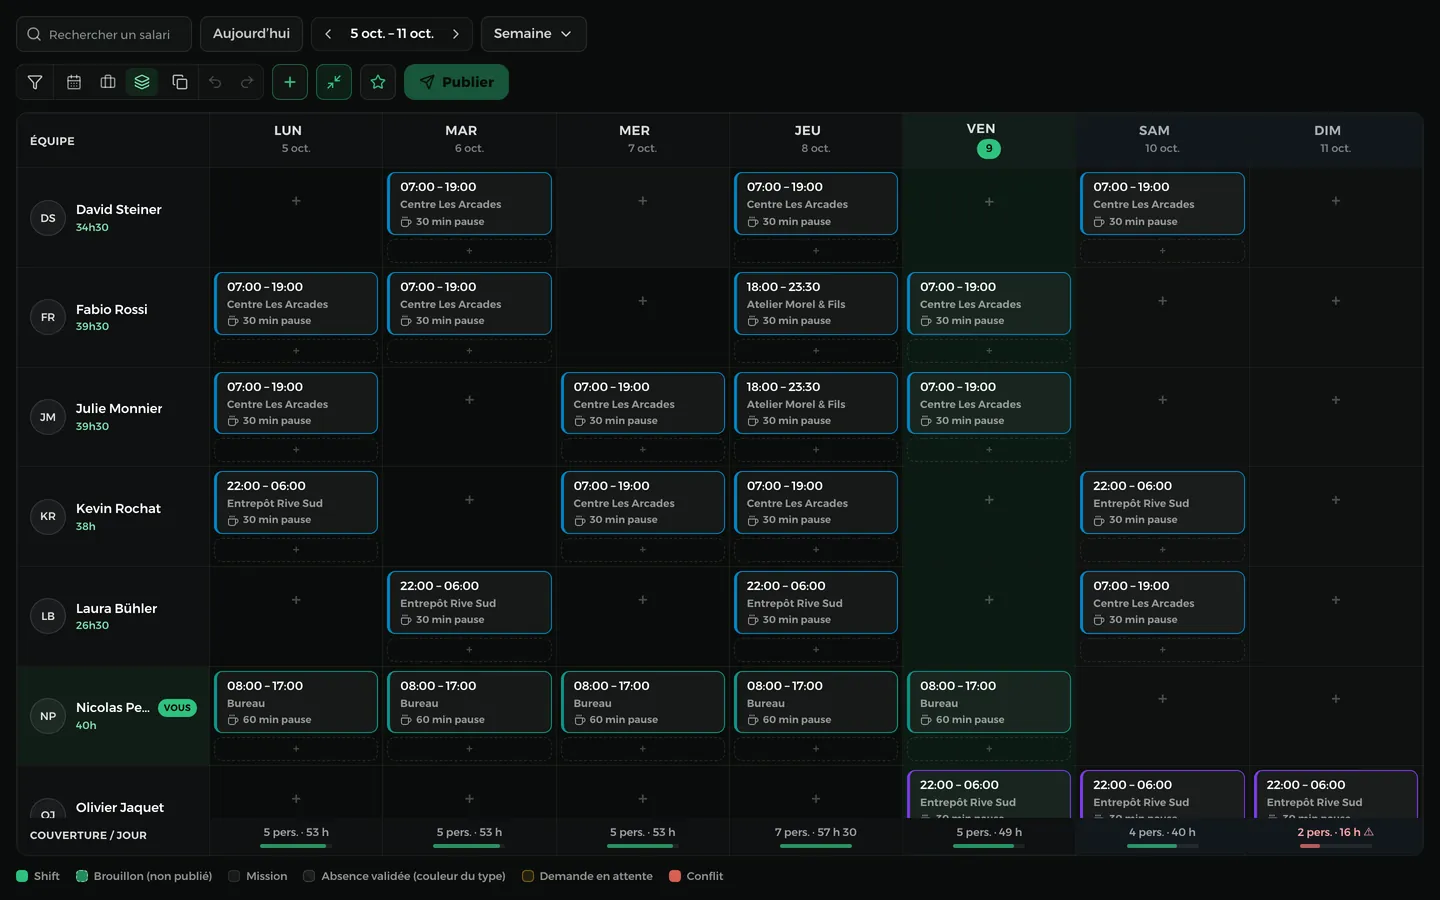Focus the Rechercher un salarié search field

tap(104, 34)
